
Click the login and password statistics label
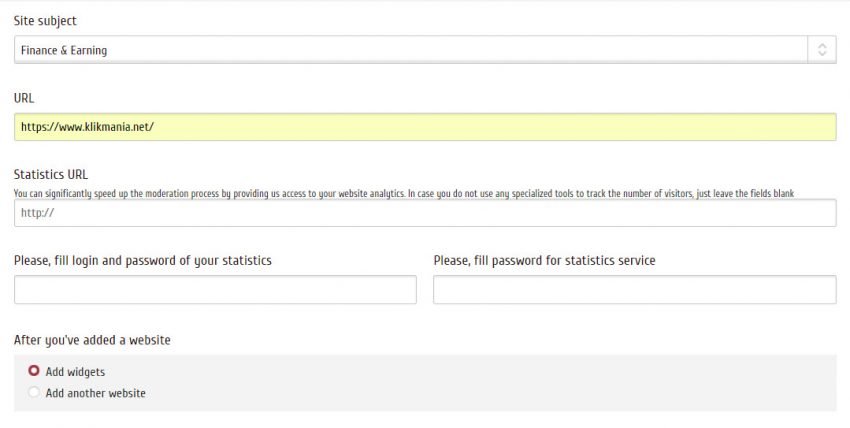(143, 261)
